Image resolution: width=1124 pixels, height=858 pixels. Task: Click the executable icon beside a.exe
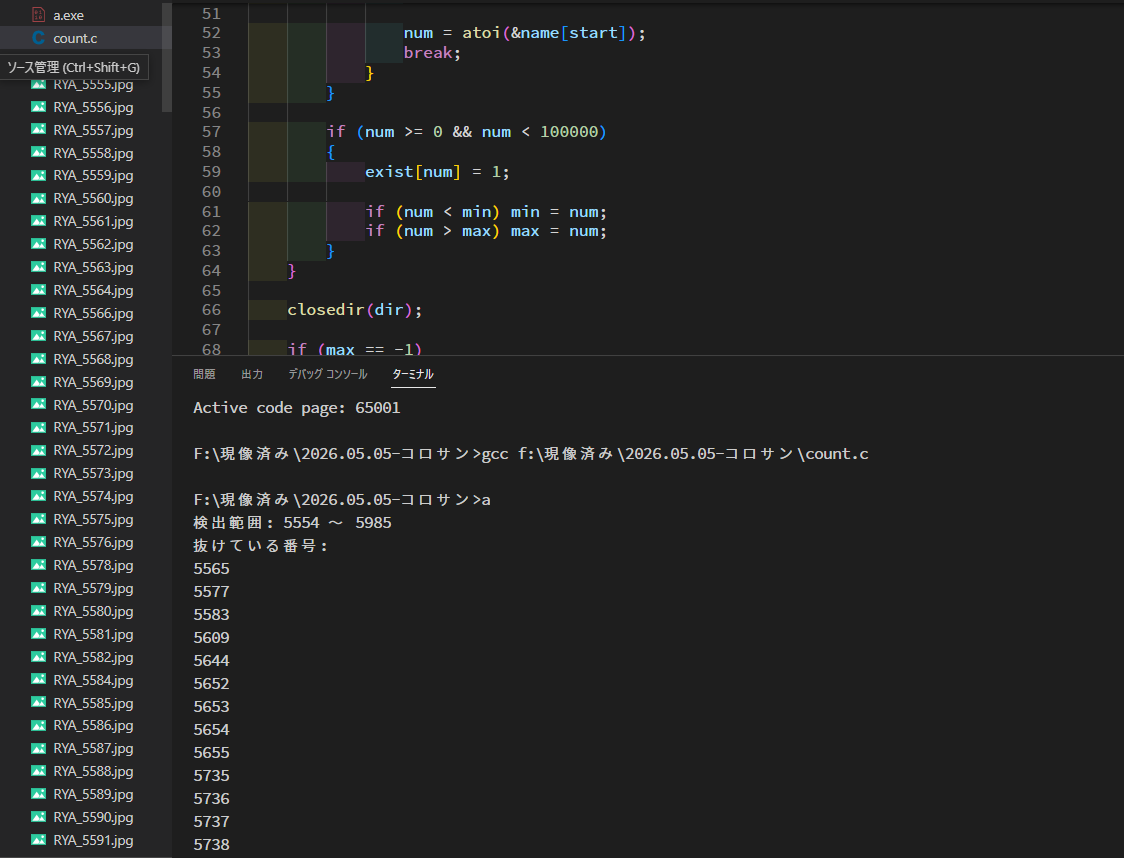coord(39,15)
